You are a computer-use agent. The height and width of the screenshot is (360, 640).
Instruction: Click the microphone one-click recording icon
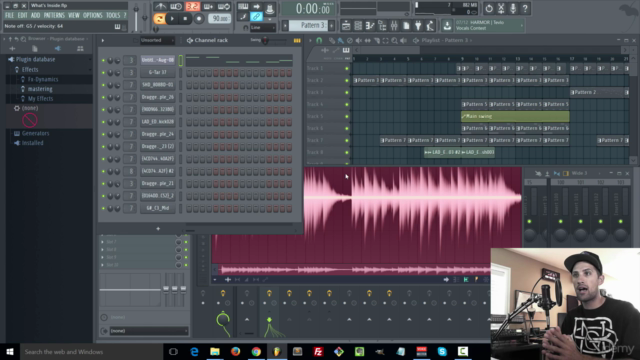click(513, 8)
